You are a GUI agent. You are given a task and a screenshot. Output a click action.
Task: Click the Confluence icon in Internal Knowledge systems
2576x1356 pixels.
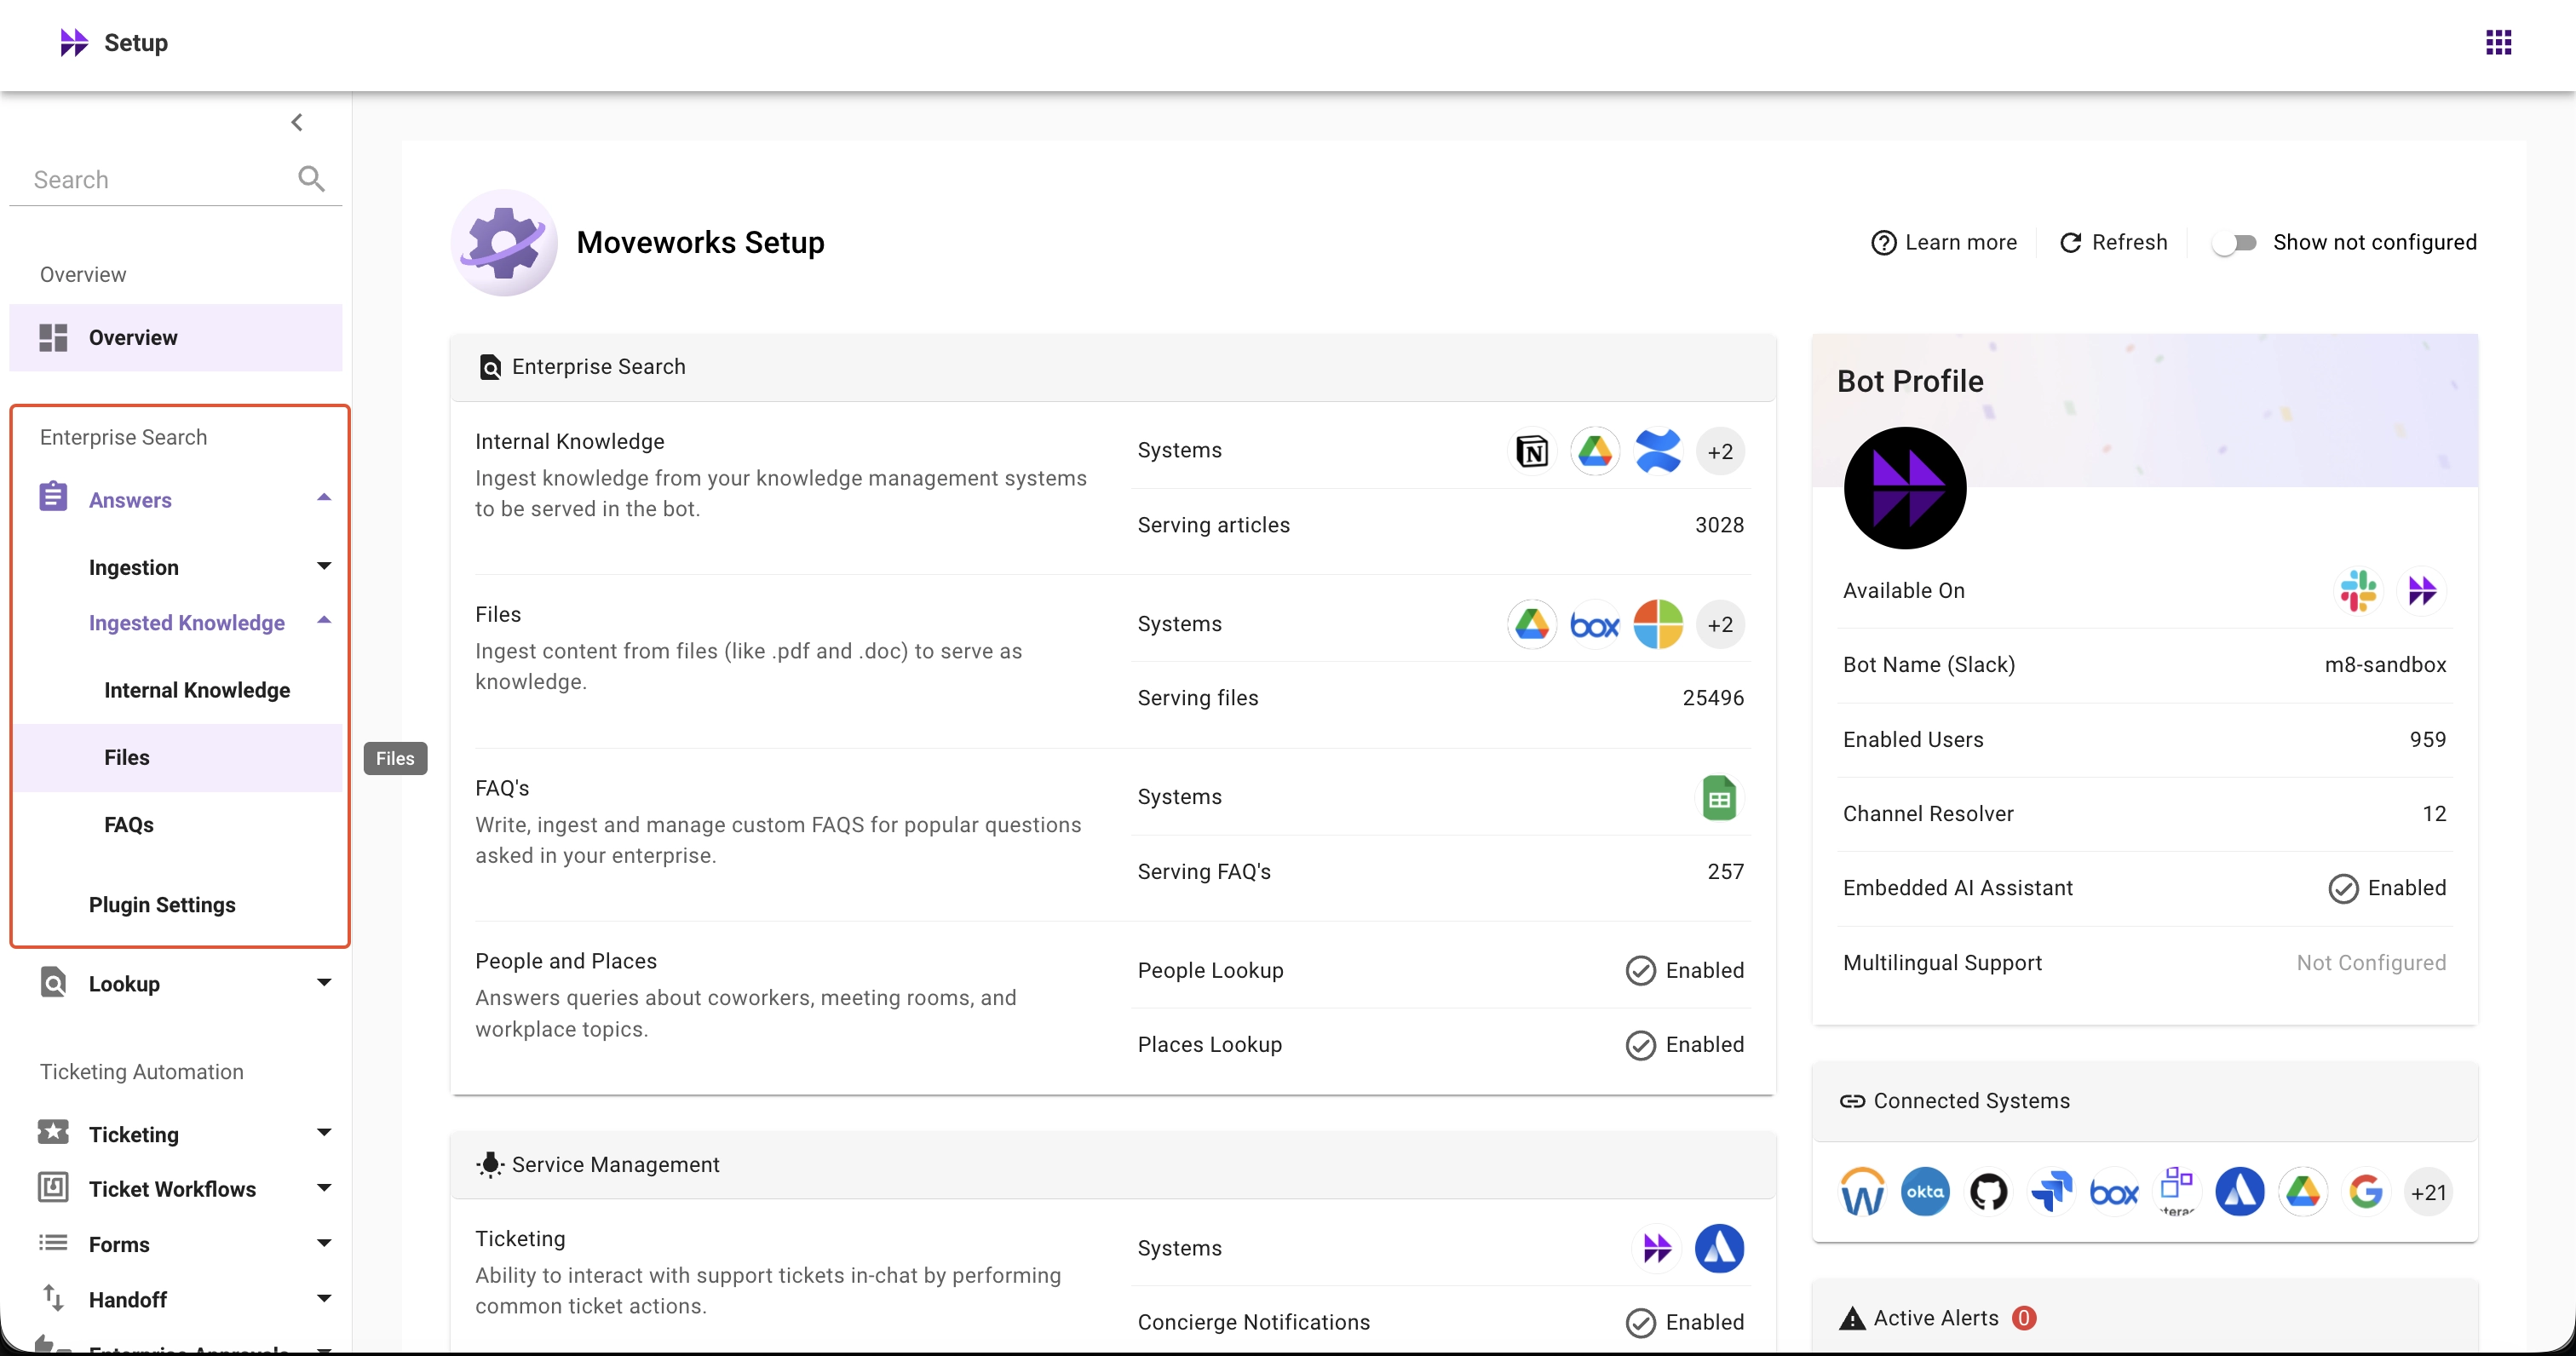point(1657,451)
